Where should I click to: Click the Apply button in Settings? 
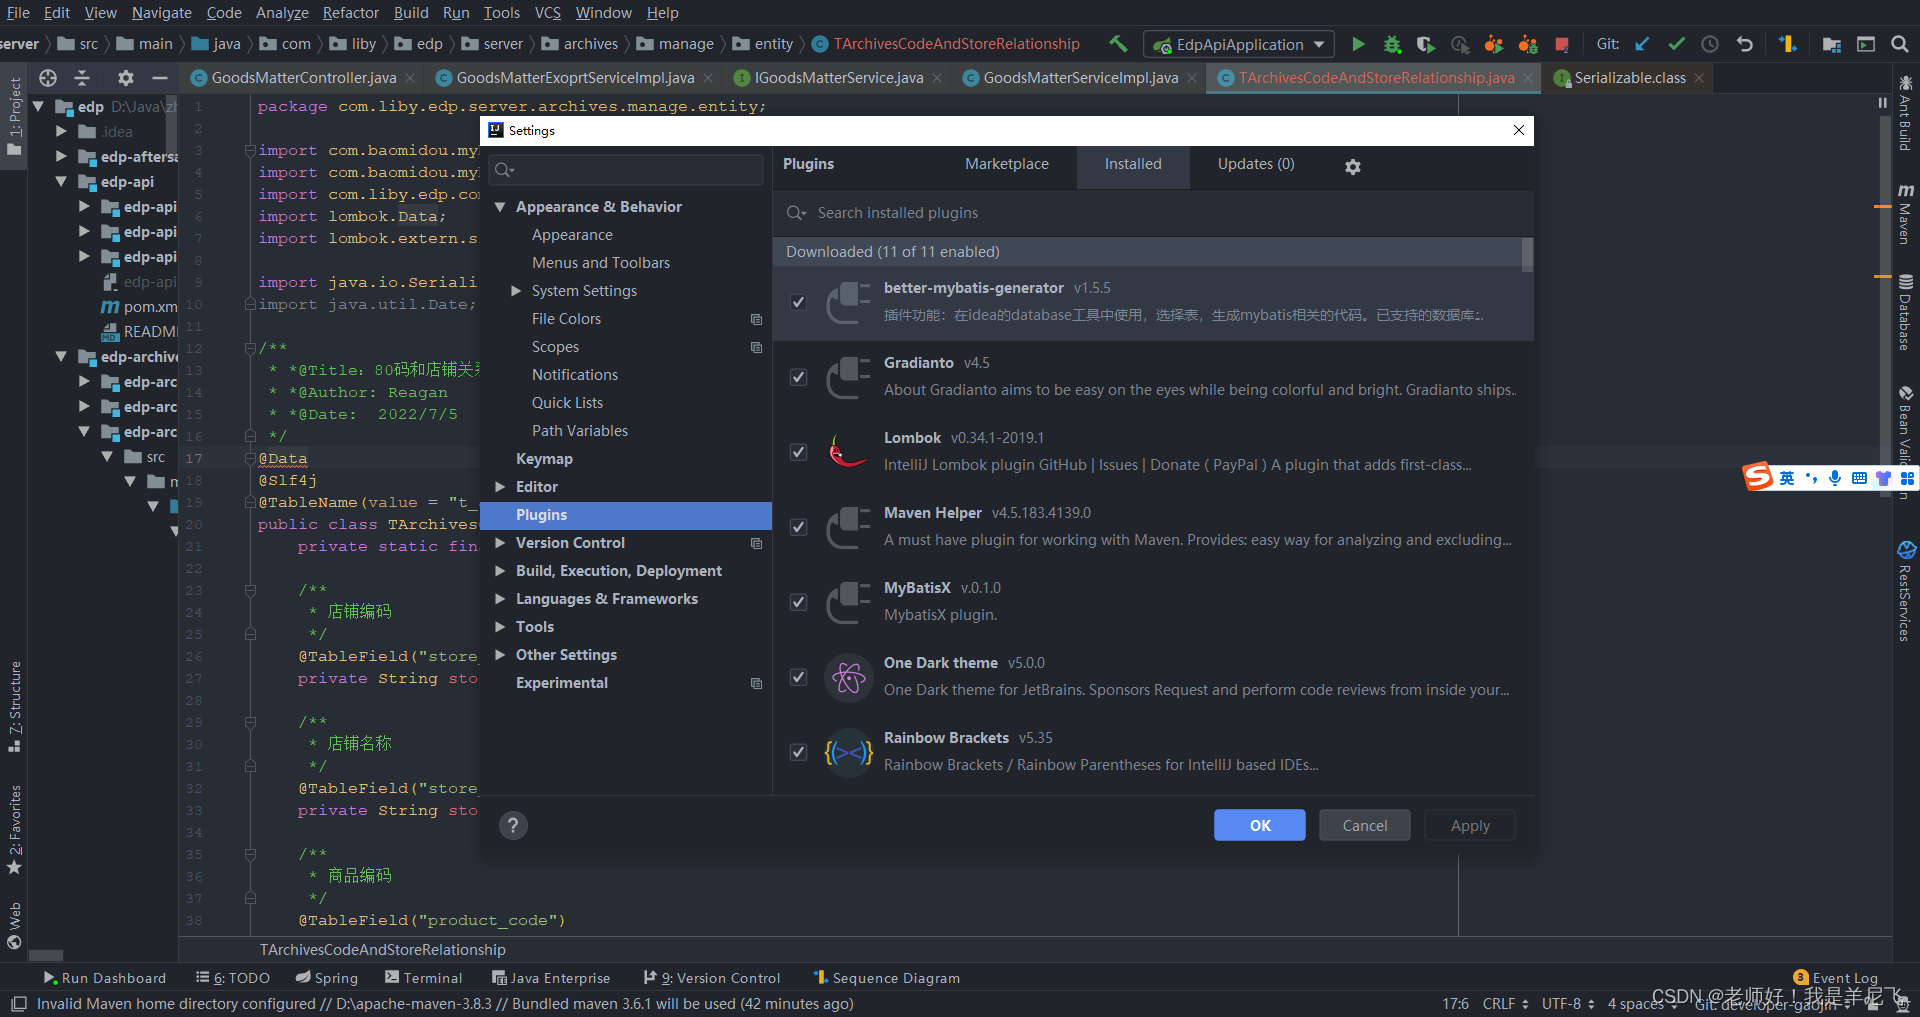[1470, 825]
